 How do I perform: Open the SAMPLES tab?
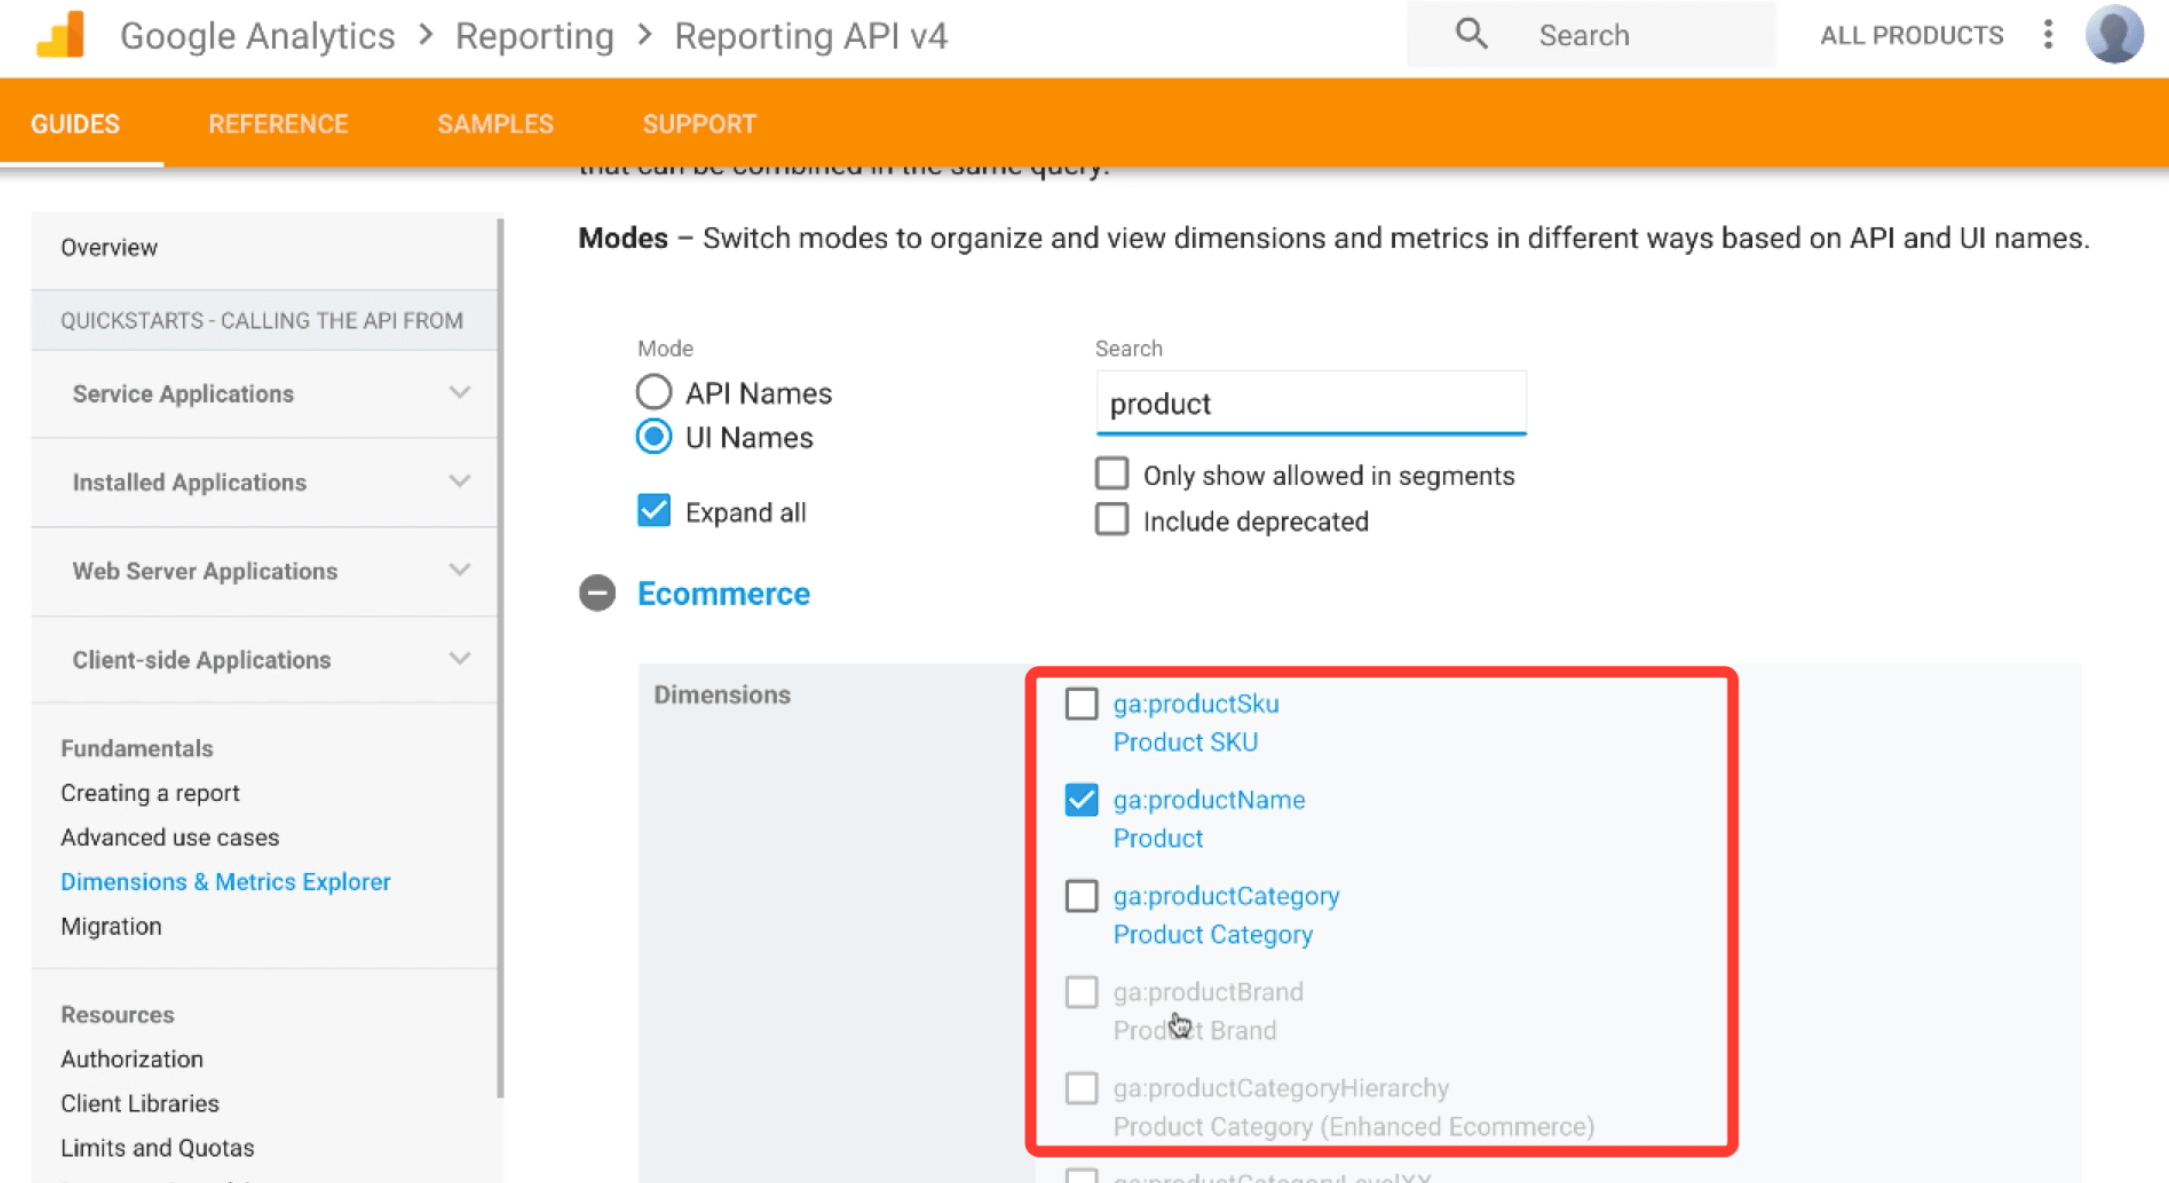[x=495, y=124]
